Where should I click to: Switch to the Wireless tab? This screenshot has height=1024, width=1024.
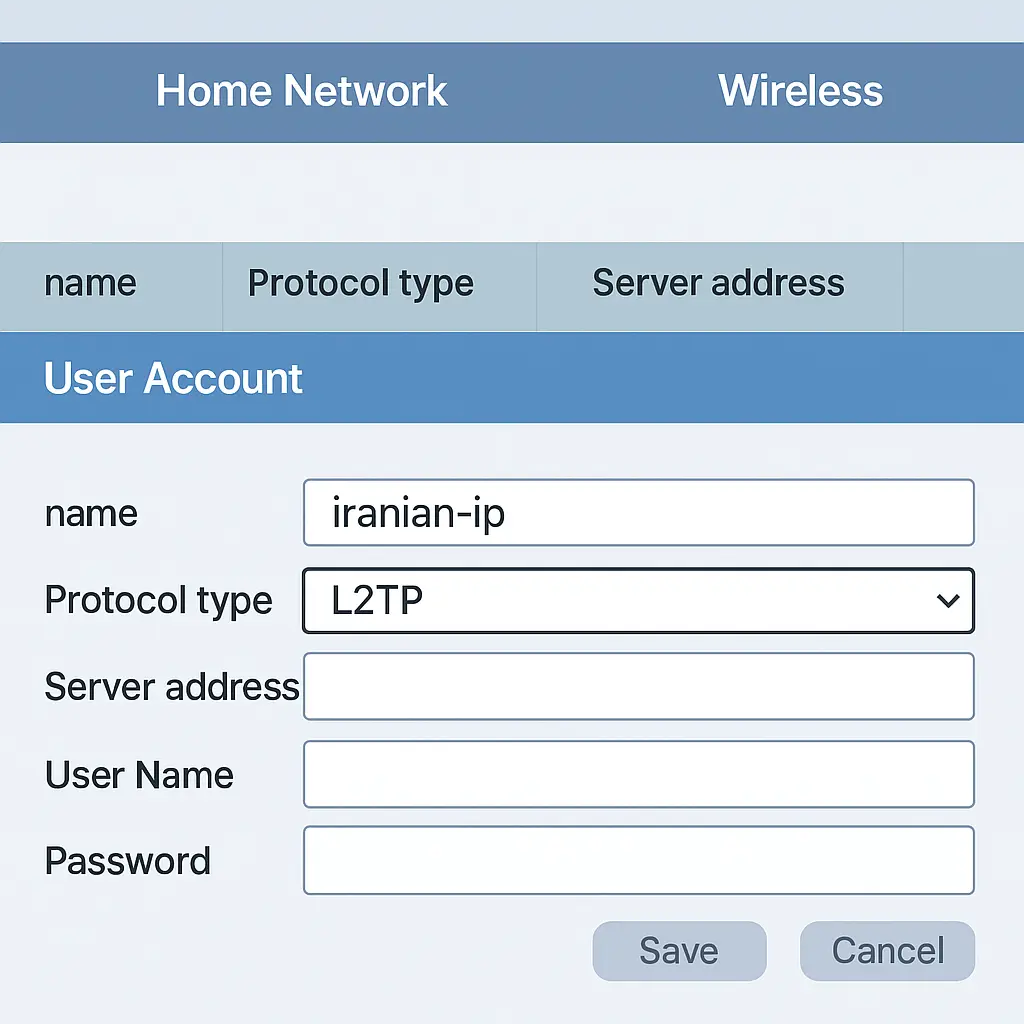pyautogui.click(x=800, y=91)
